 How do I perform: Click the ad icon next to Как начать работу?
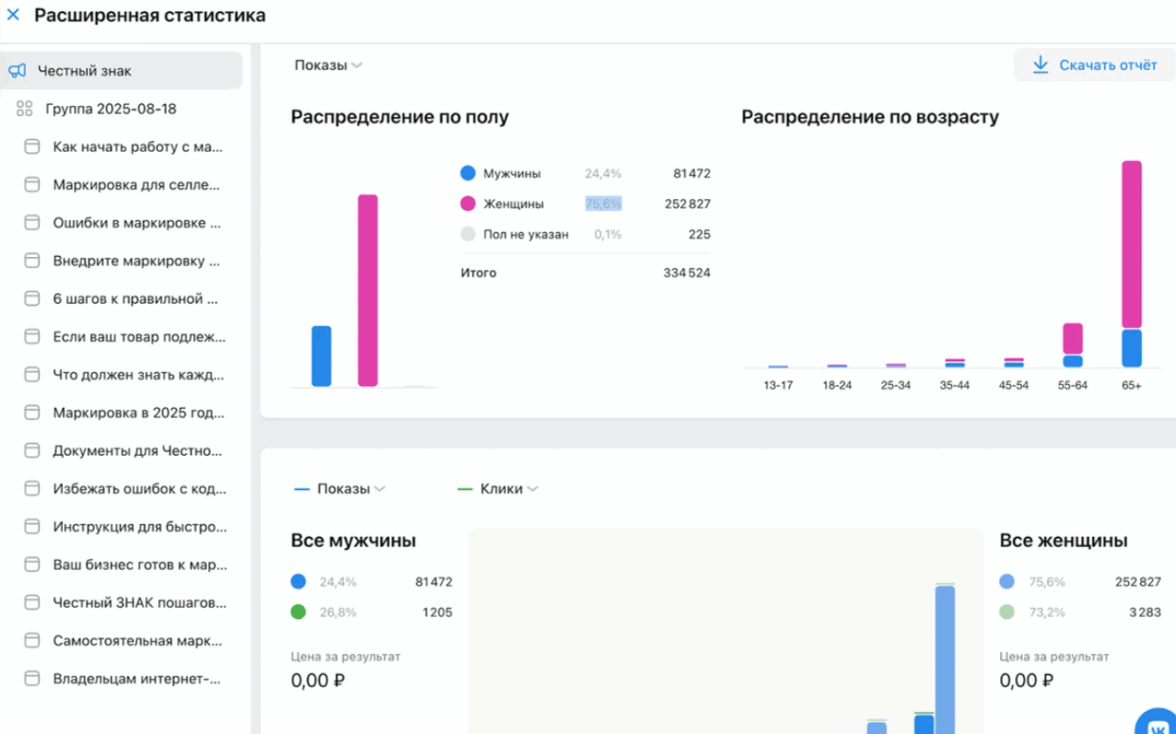click(x=32, y=147)
